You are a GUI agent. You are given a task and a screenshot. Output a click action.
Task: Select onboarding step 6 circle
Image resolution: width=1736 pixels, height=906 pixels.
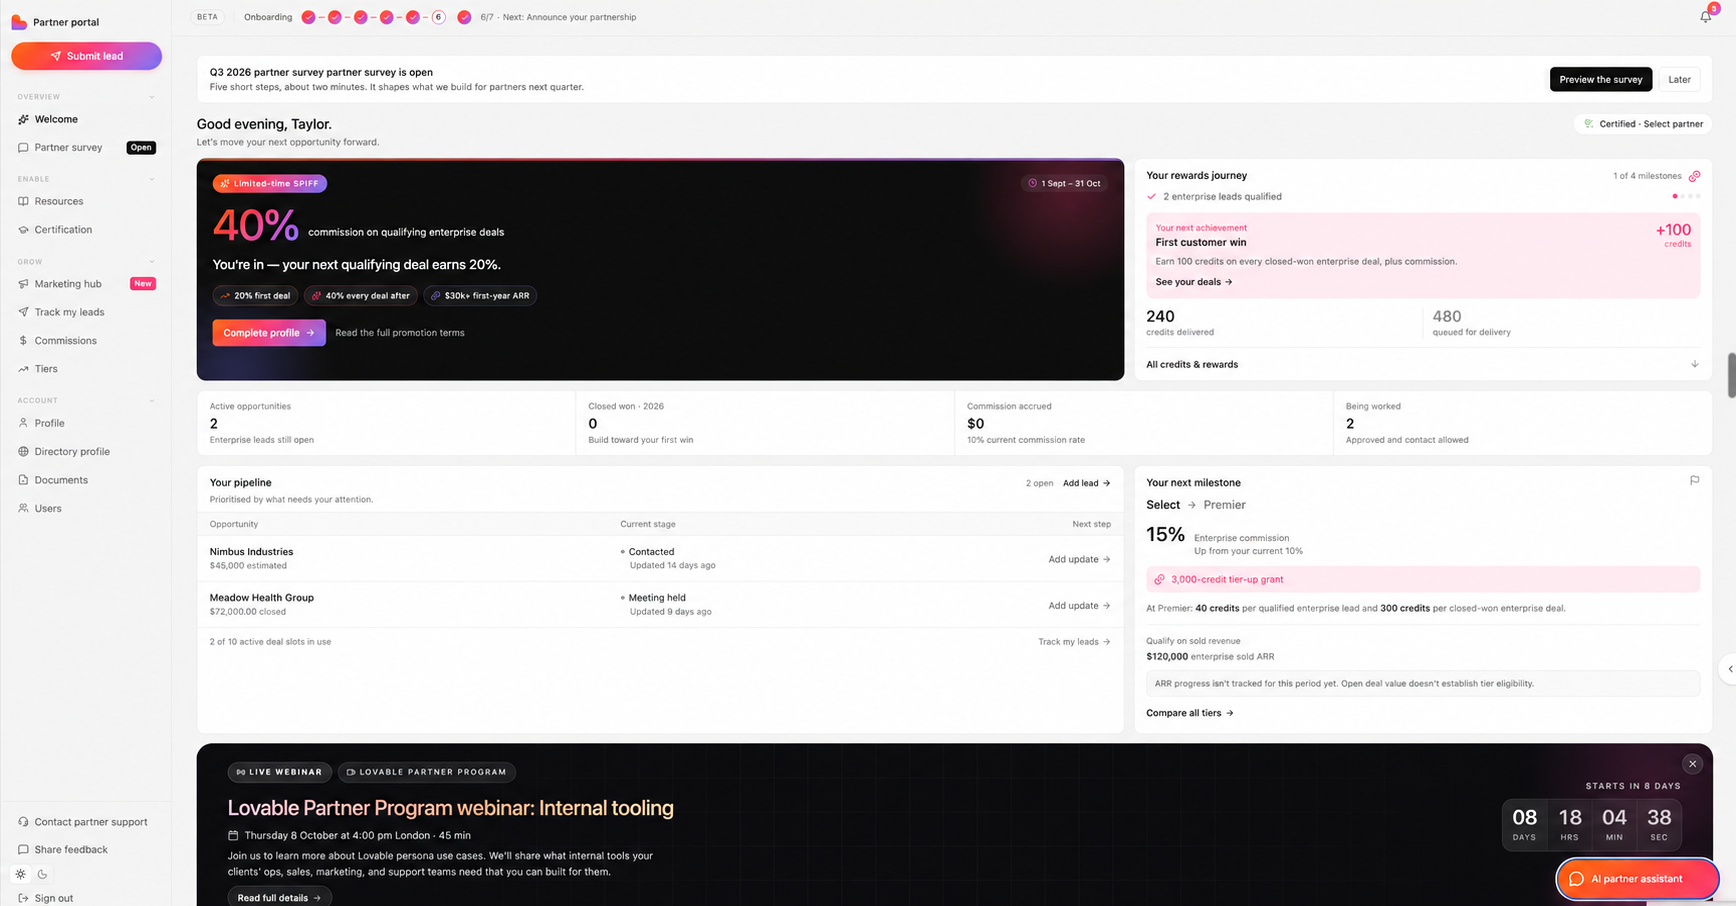click(438, 17)
